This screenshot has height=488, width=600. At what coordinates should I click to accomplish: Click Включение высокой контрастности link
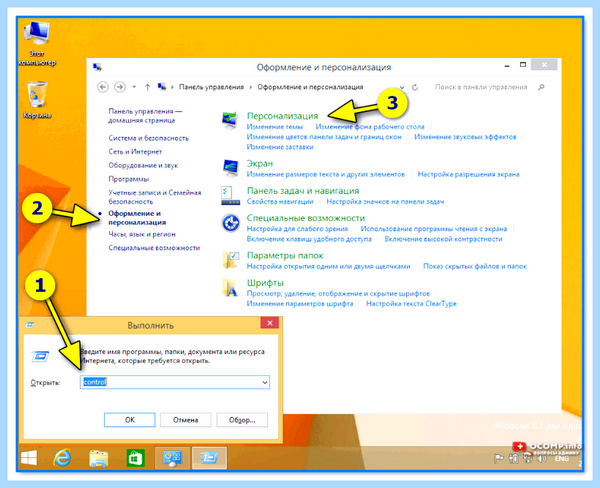pyautogui.click(x=443, y=239)
